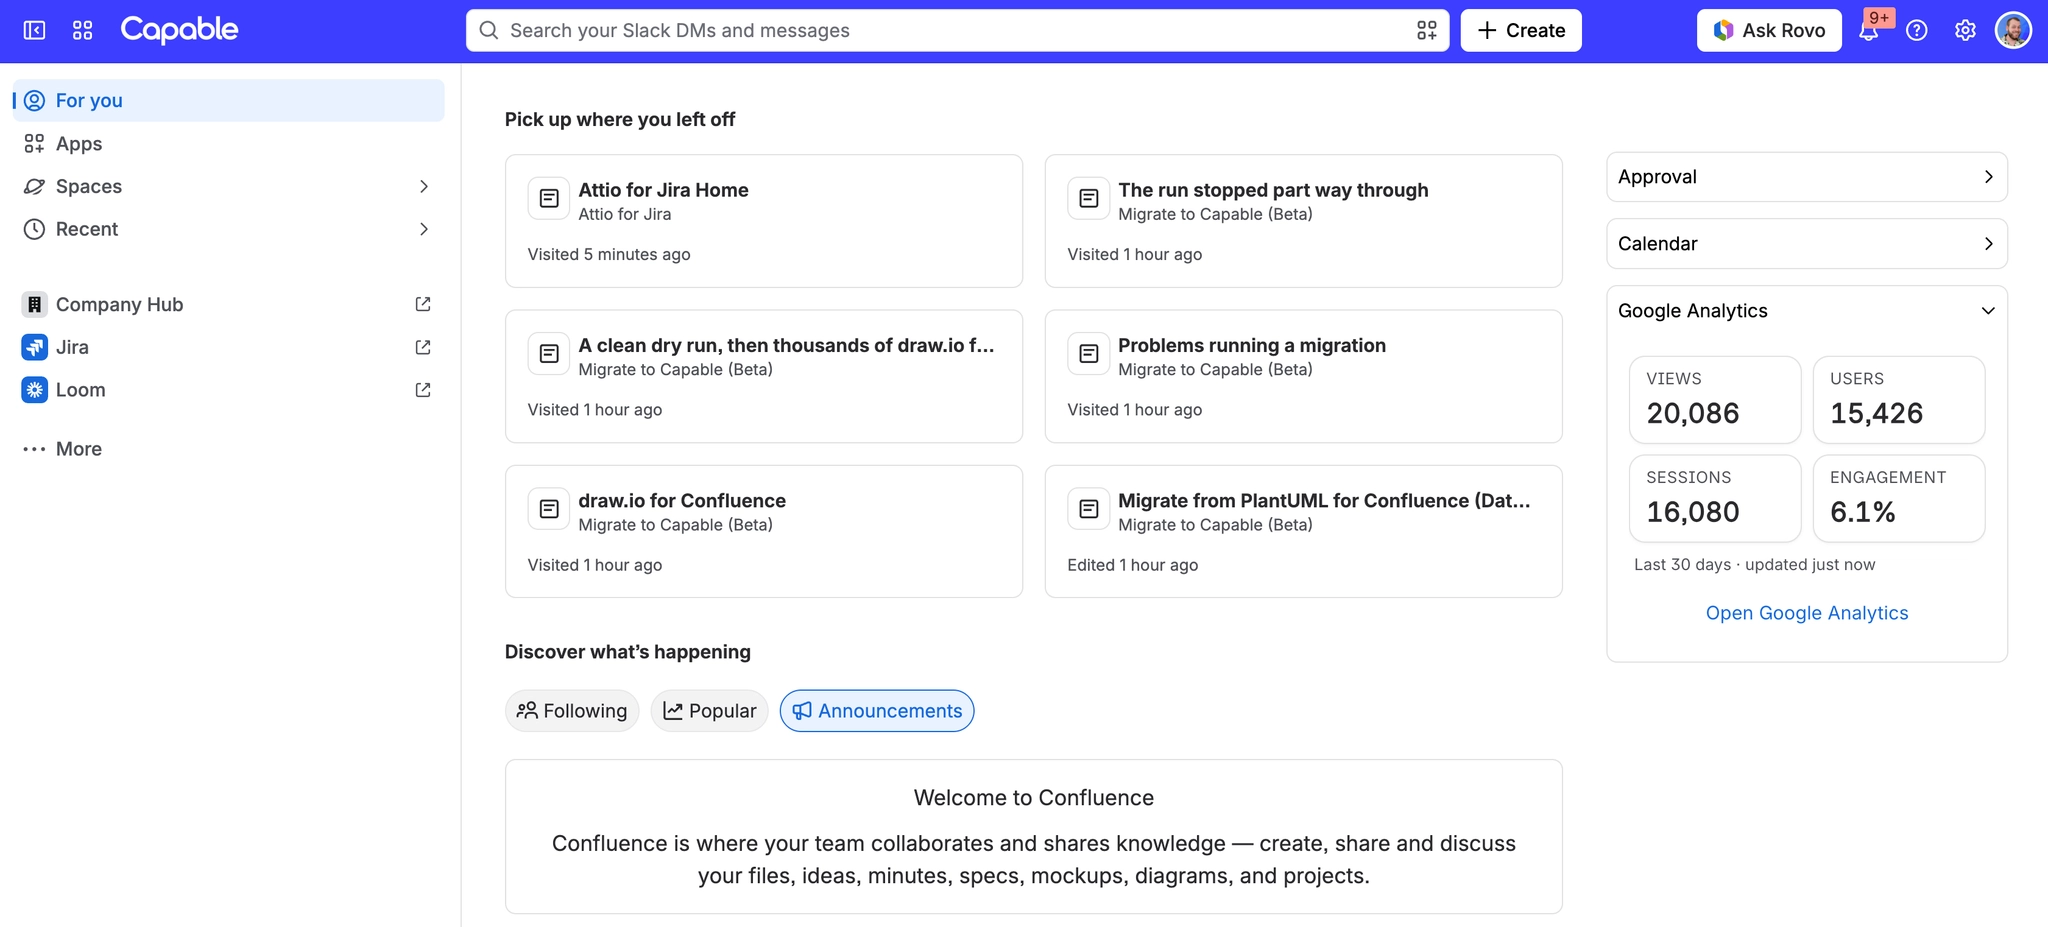Screen dimensions: 2048x927
Task: Click the Jira app icon
Action: coord(35,347)
